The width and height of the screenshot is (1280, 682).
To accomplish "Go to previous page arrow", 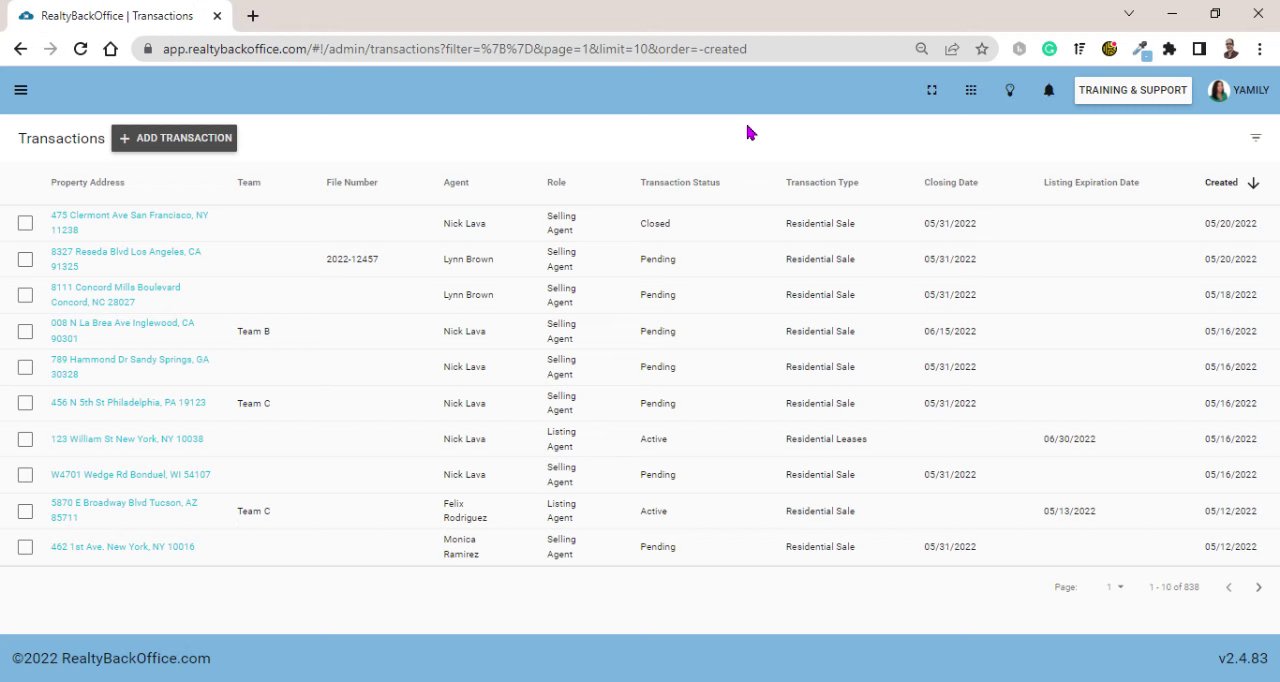I will [x=1229, y=587].
